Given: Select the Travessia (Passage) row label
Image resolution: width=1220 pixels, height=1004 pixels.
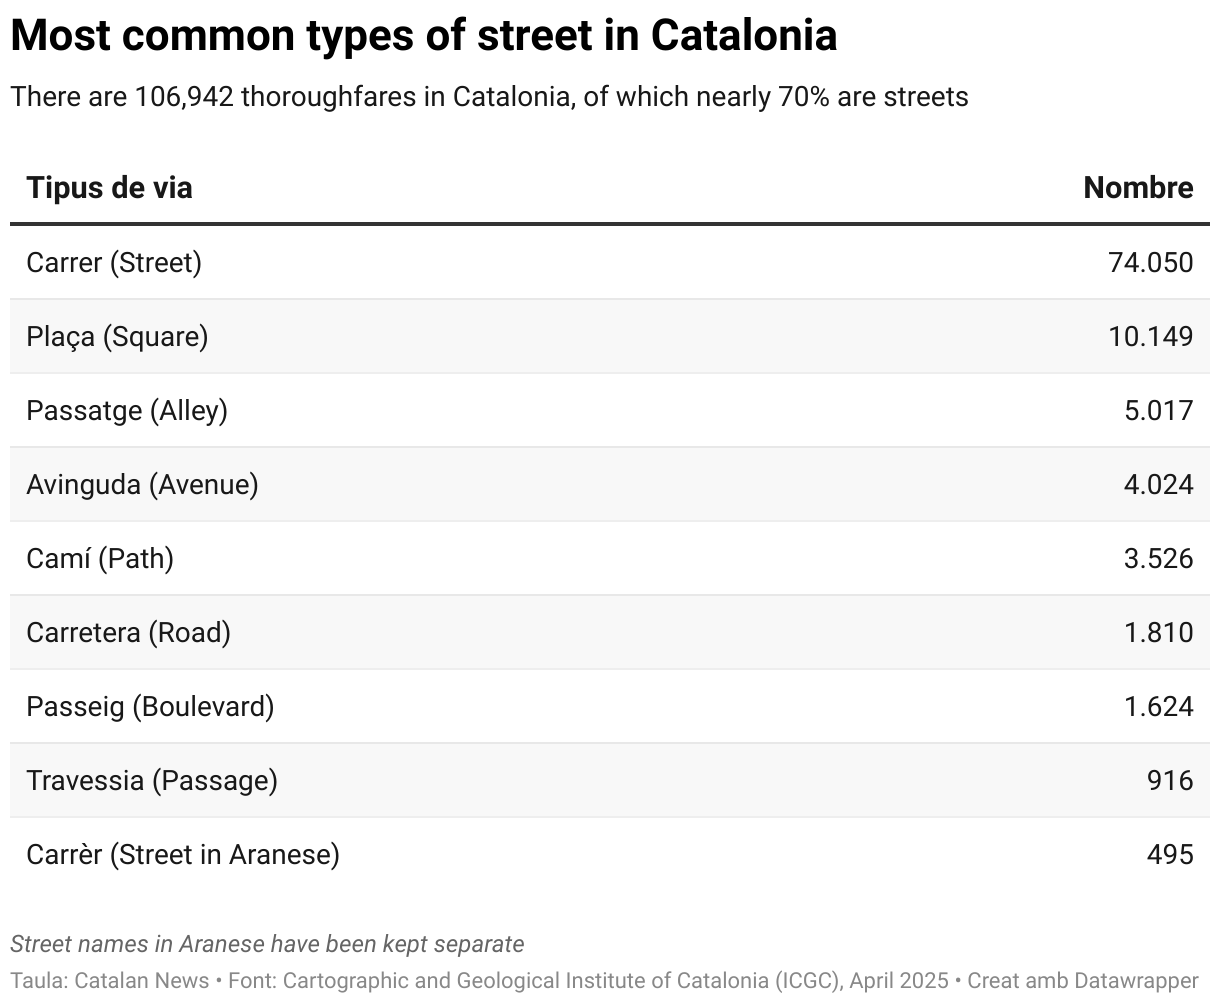Looking at the screenshot, I should [152, 780].
